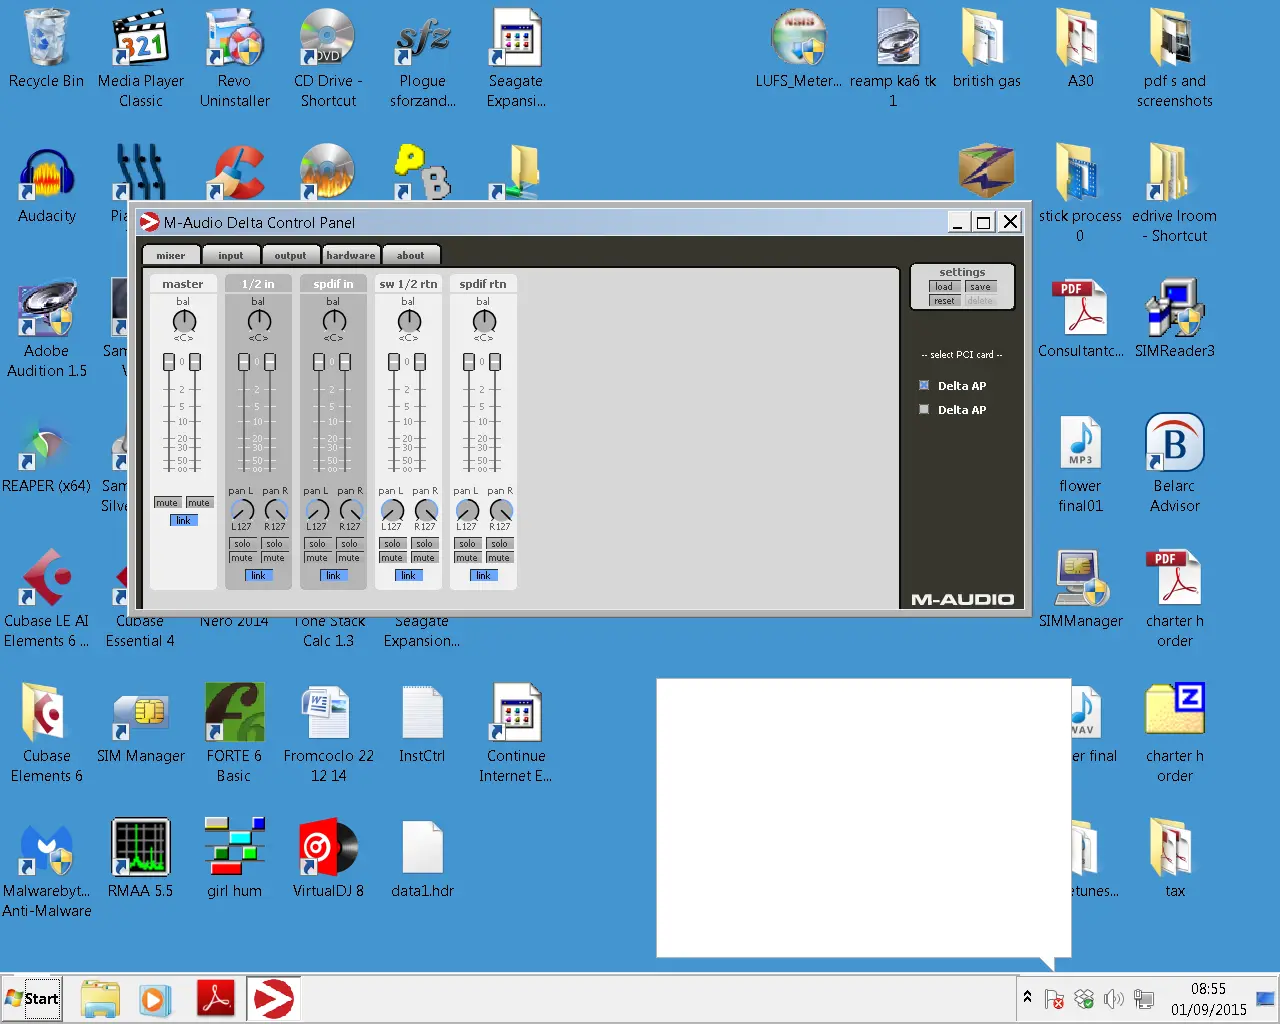Click the M-Audio Delta icon in taskbar
This screenshot has height=1024, width=1280.
click(273, 999)
